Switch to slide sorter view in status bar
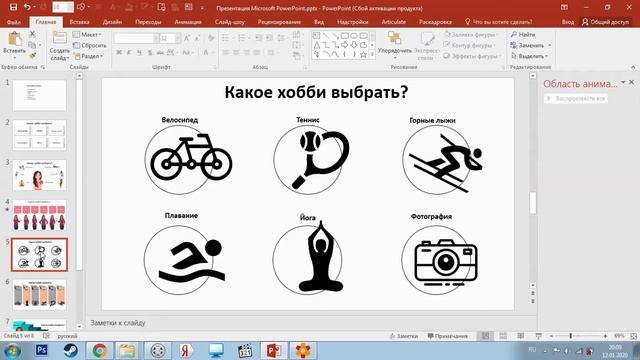Viewport: 640px width, 360px height. pos(503,336)
